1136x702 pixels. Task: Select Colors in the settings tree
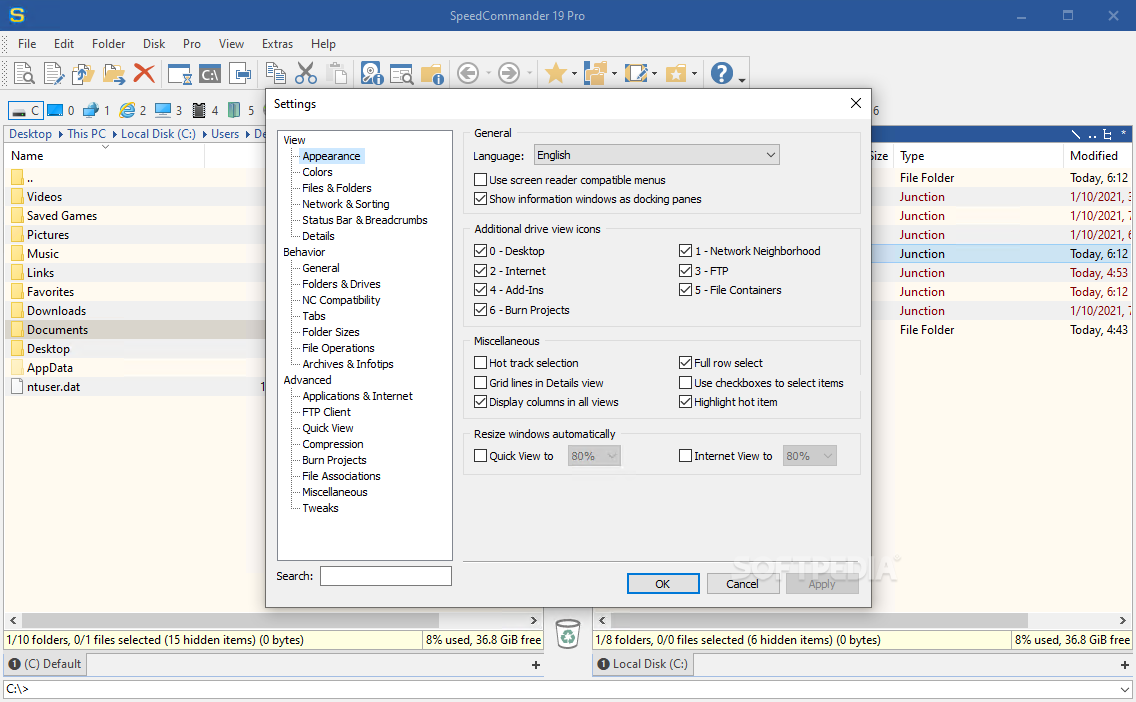pos(317,172)
